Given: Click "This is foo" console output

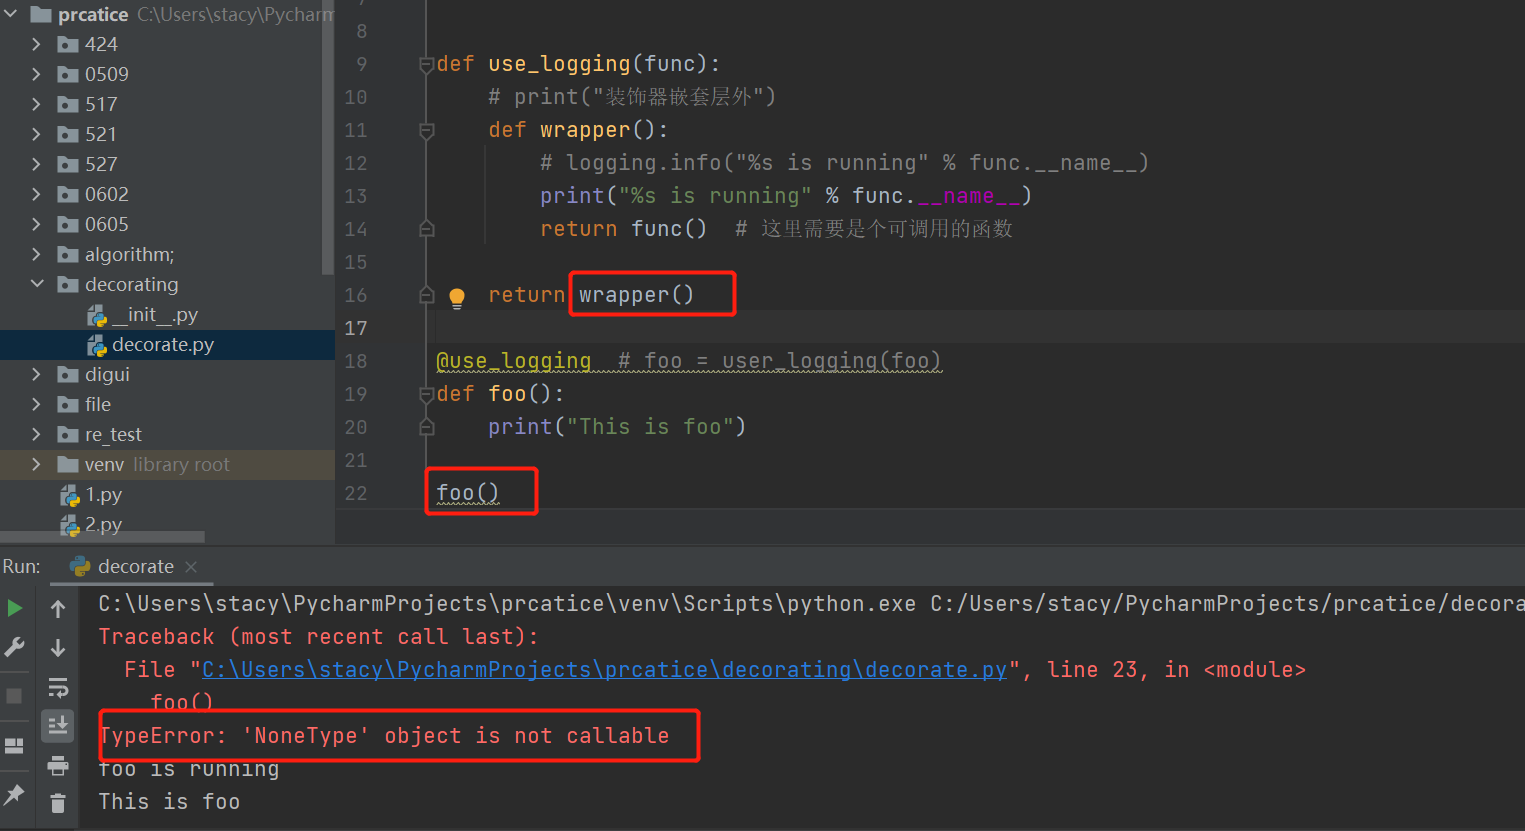Looking at the screenshot, I should (x=169, y=802).
